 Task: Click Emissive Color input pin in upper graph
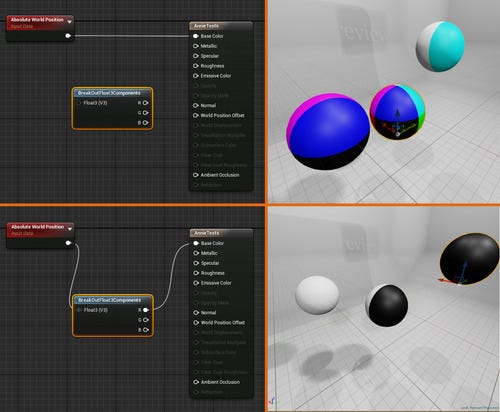click(x=196, y=76)
